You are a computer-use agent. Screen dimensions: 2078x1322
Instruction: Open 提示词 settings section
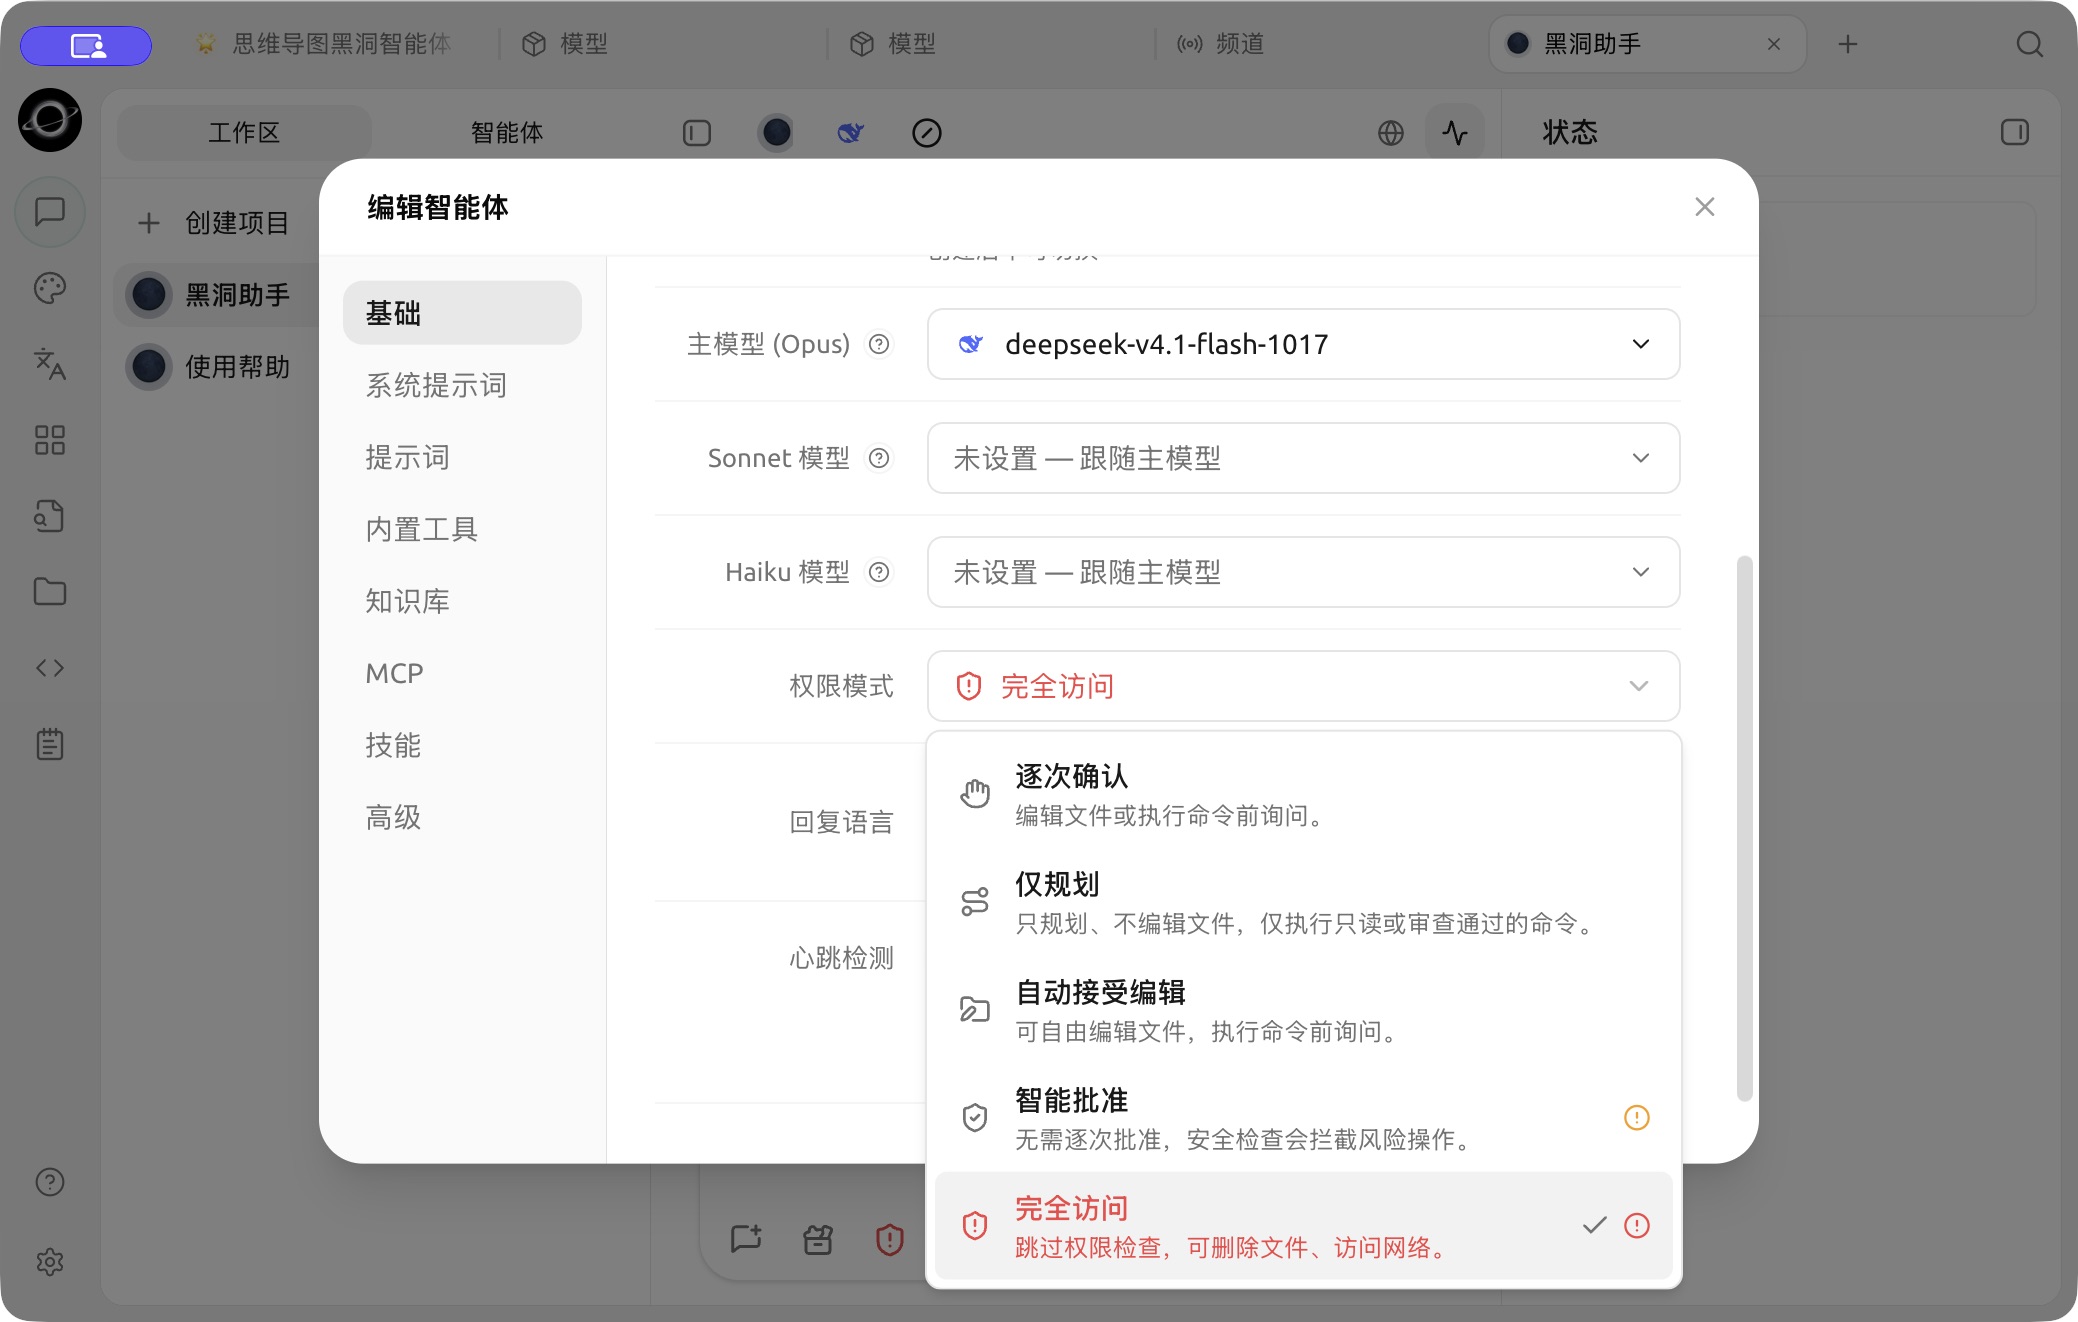(x=462, y=457)
